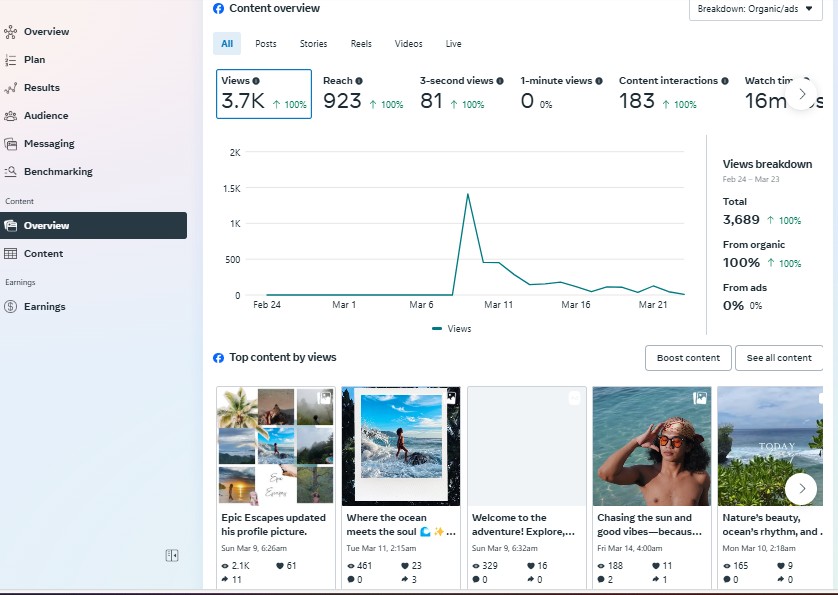Image resolution: width=838 pixels, height=595 pixels.
Task: Open Welcome to the adventure post
Action: (526, 446)
